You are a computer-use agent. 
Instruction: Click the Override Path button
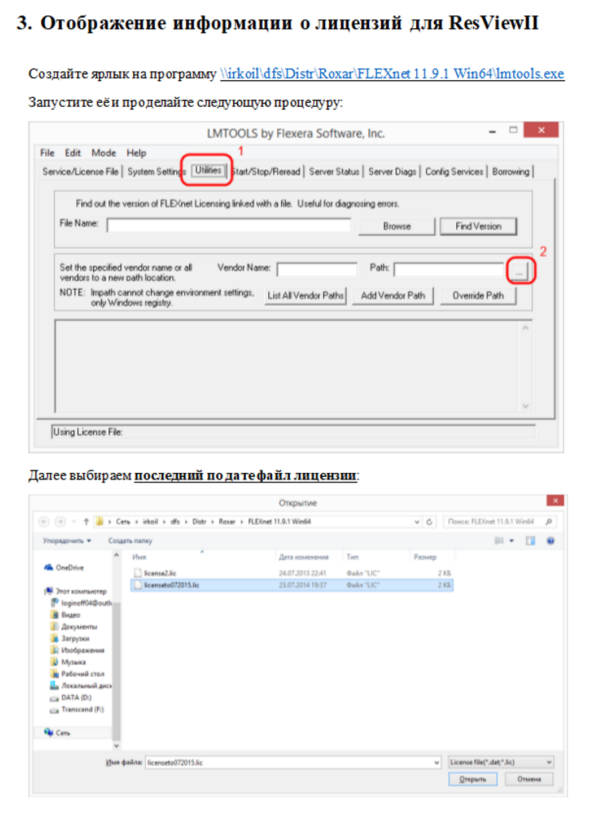click(478, 295)
